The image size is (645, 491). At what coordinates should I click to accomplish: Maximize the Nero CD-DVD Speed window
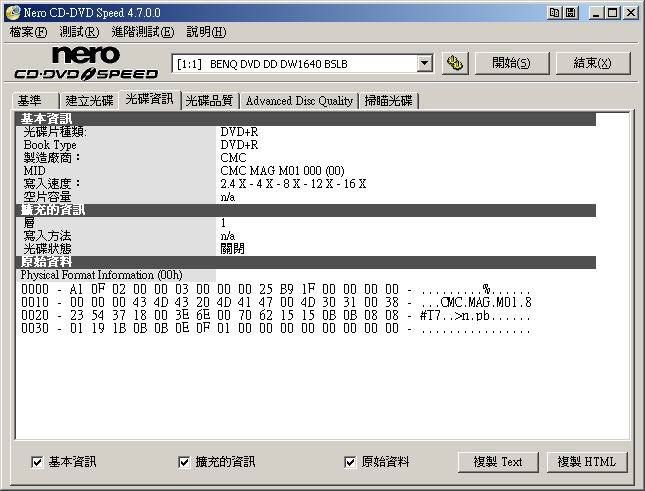click(613, 13)
